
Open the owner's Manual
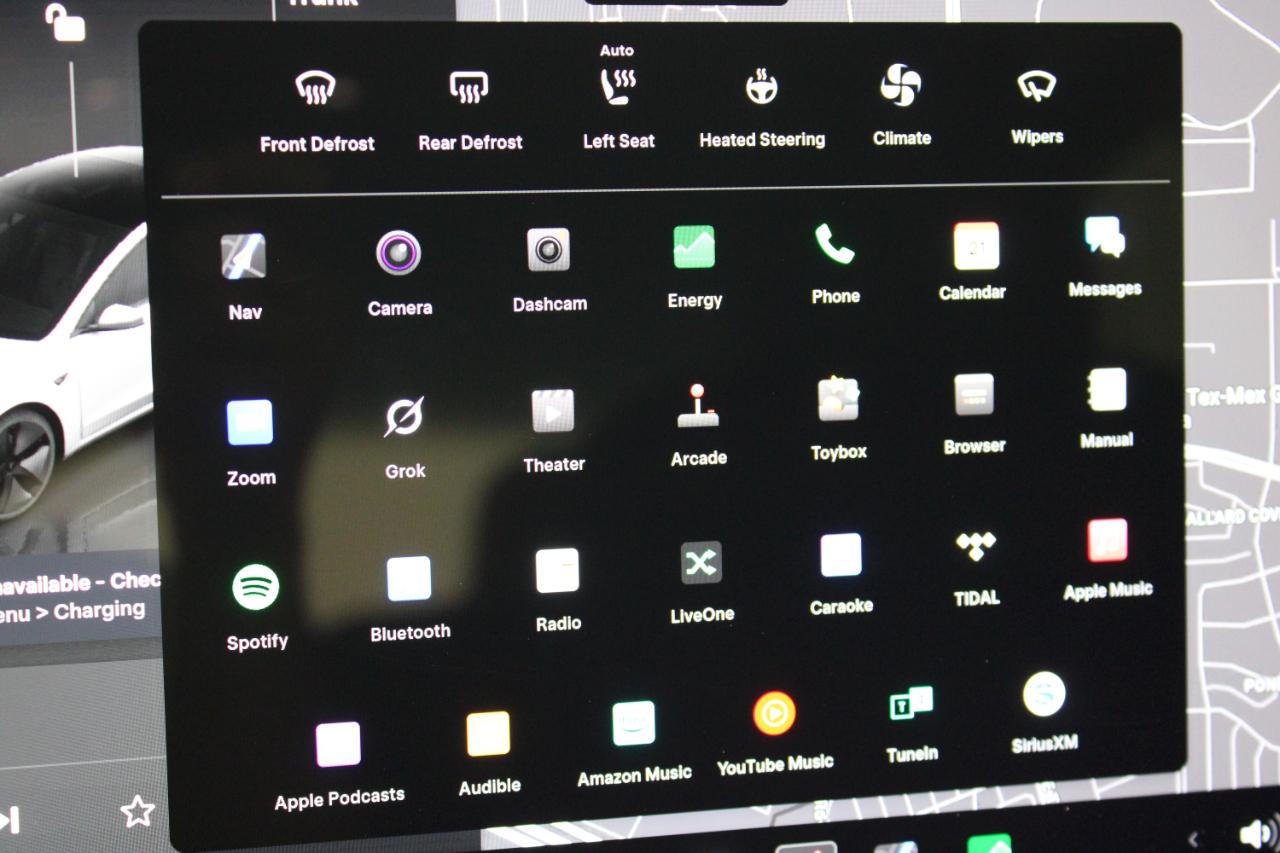coord(1106,389)
